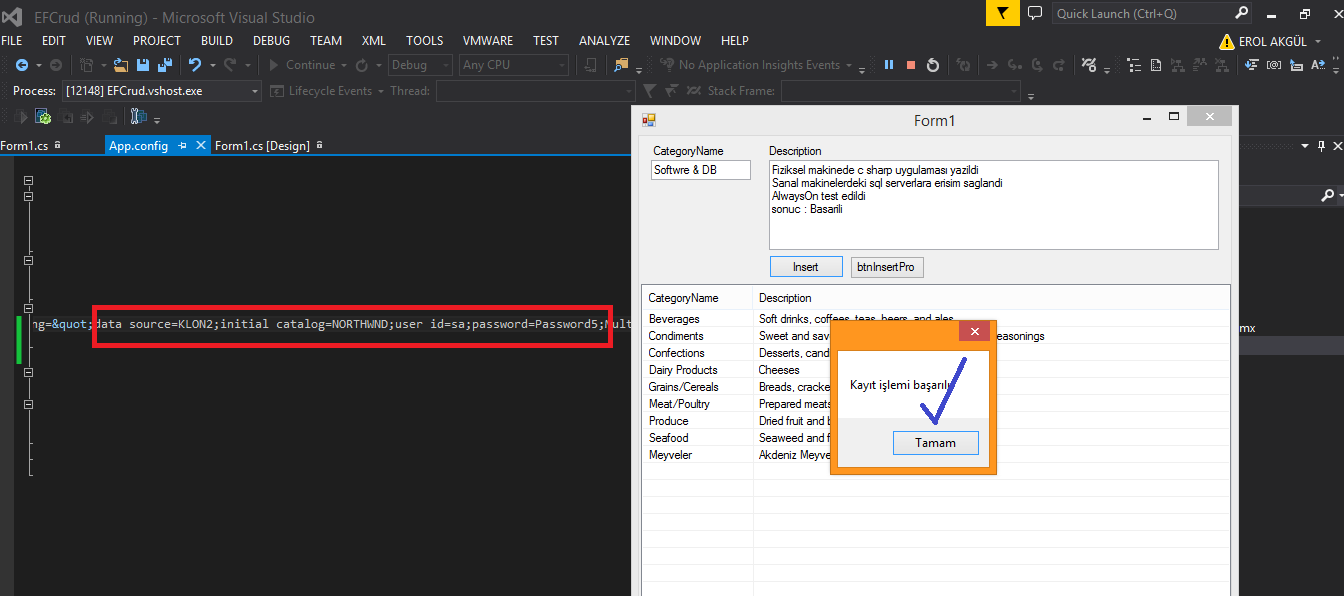Click the Open File folder icon
This screenshot has height=596, width=1344.
point(121,65)
